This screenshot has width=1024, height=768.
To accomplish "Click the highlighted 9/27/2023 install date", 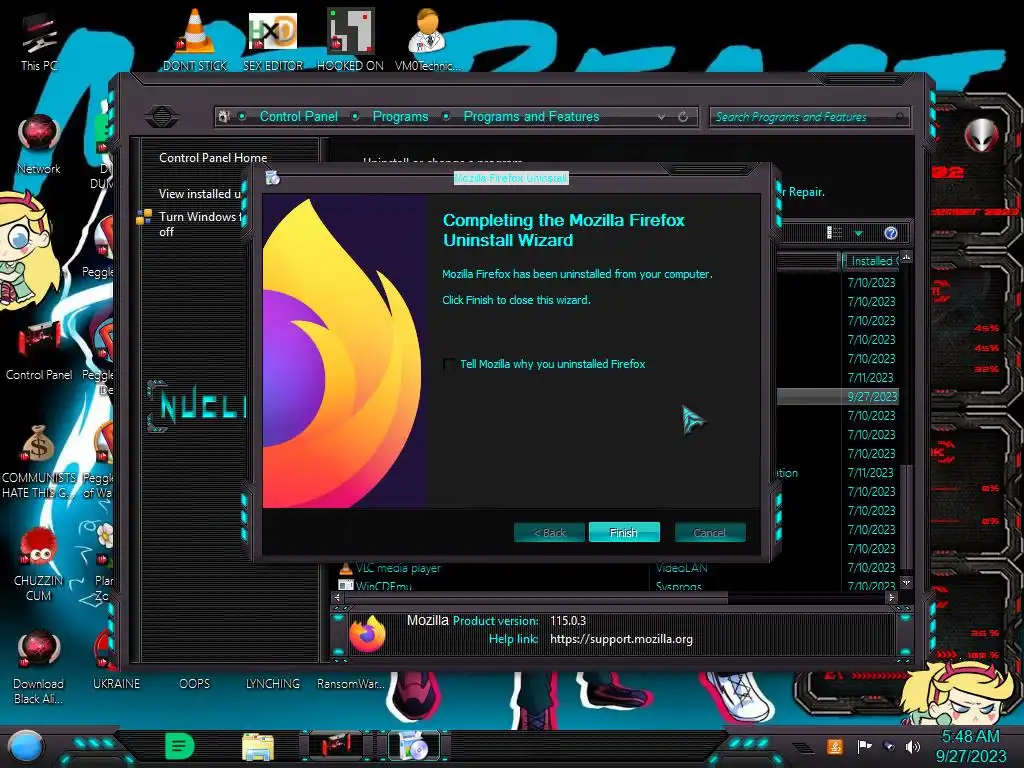I will click(x=872, y=396).
